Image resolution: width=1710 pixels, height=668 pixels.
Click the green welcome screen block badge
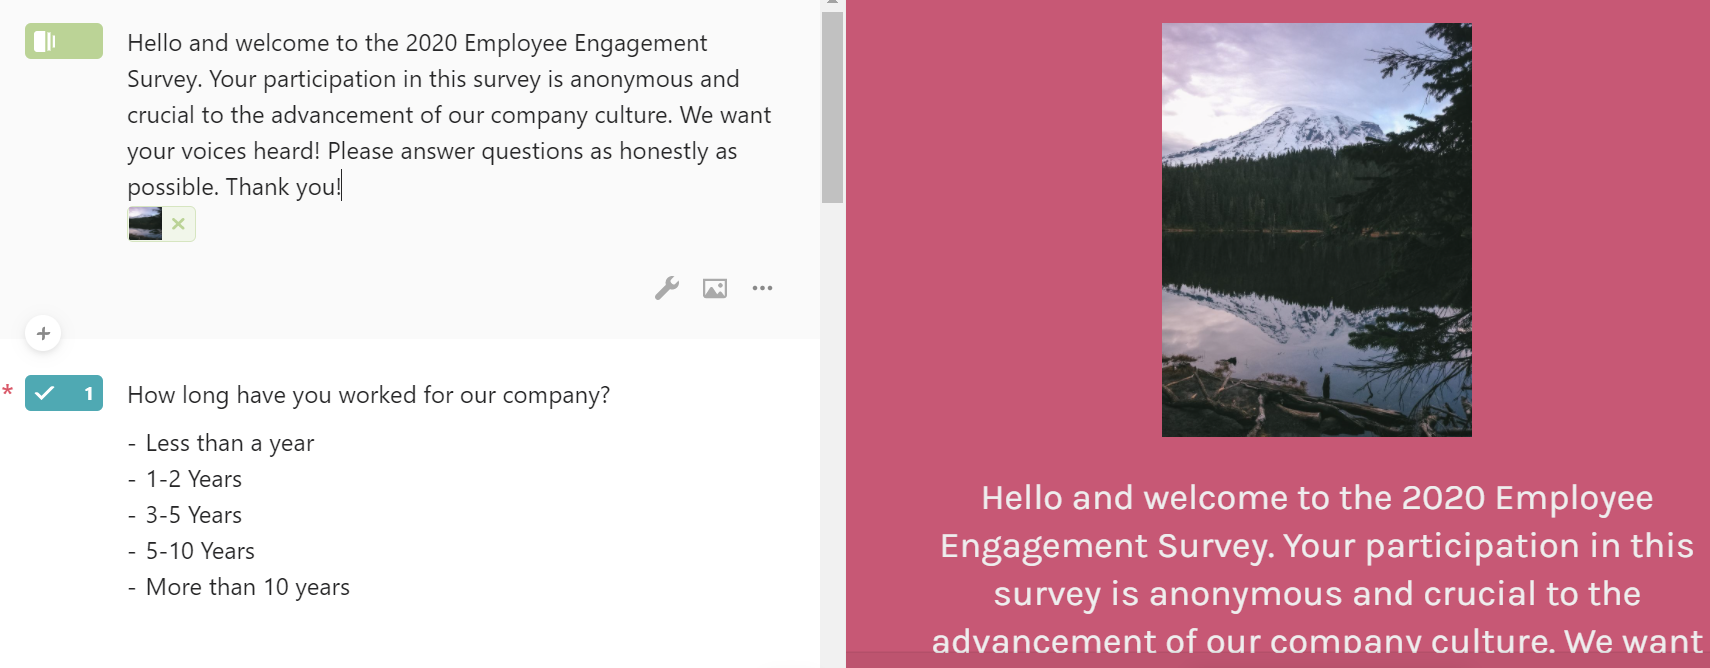63,41
